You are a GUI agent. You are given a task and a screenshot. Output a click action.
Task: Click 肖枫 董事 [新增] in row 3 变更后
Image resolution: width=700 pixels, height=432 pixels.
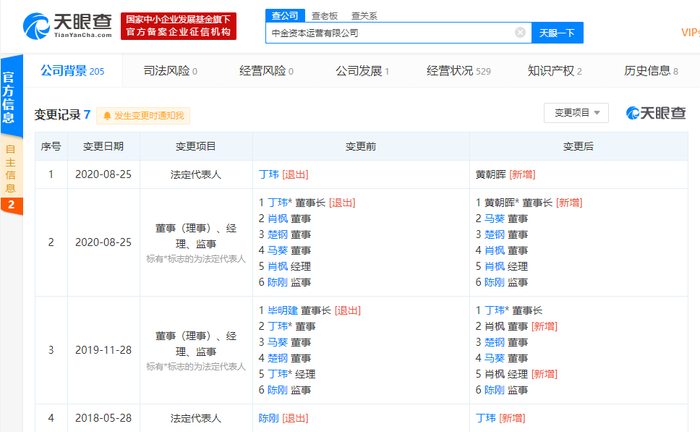521,327
